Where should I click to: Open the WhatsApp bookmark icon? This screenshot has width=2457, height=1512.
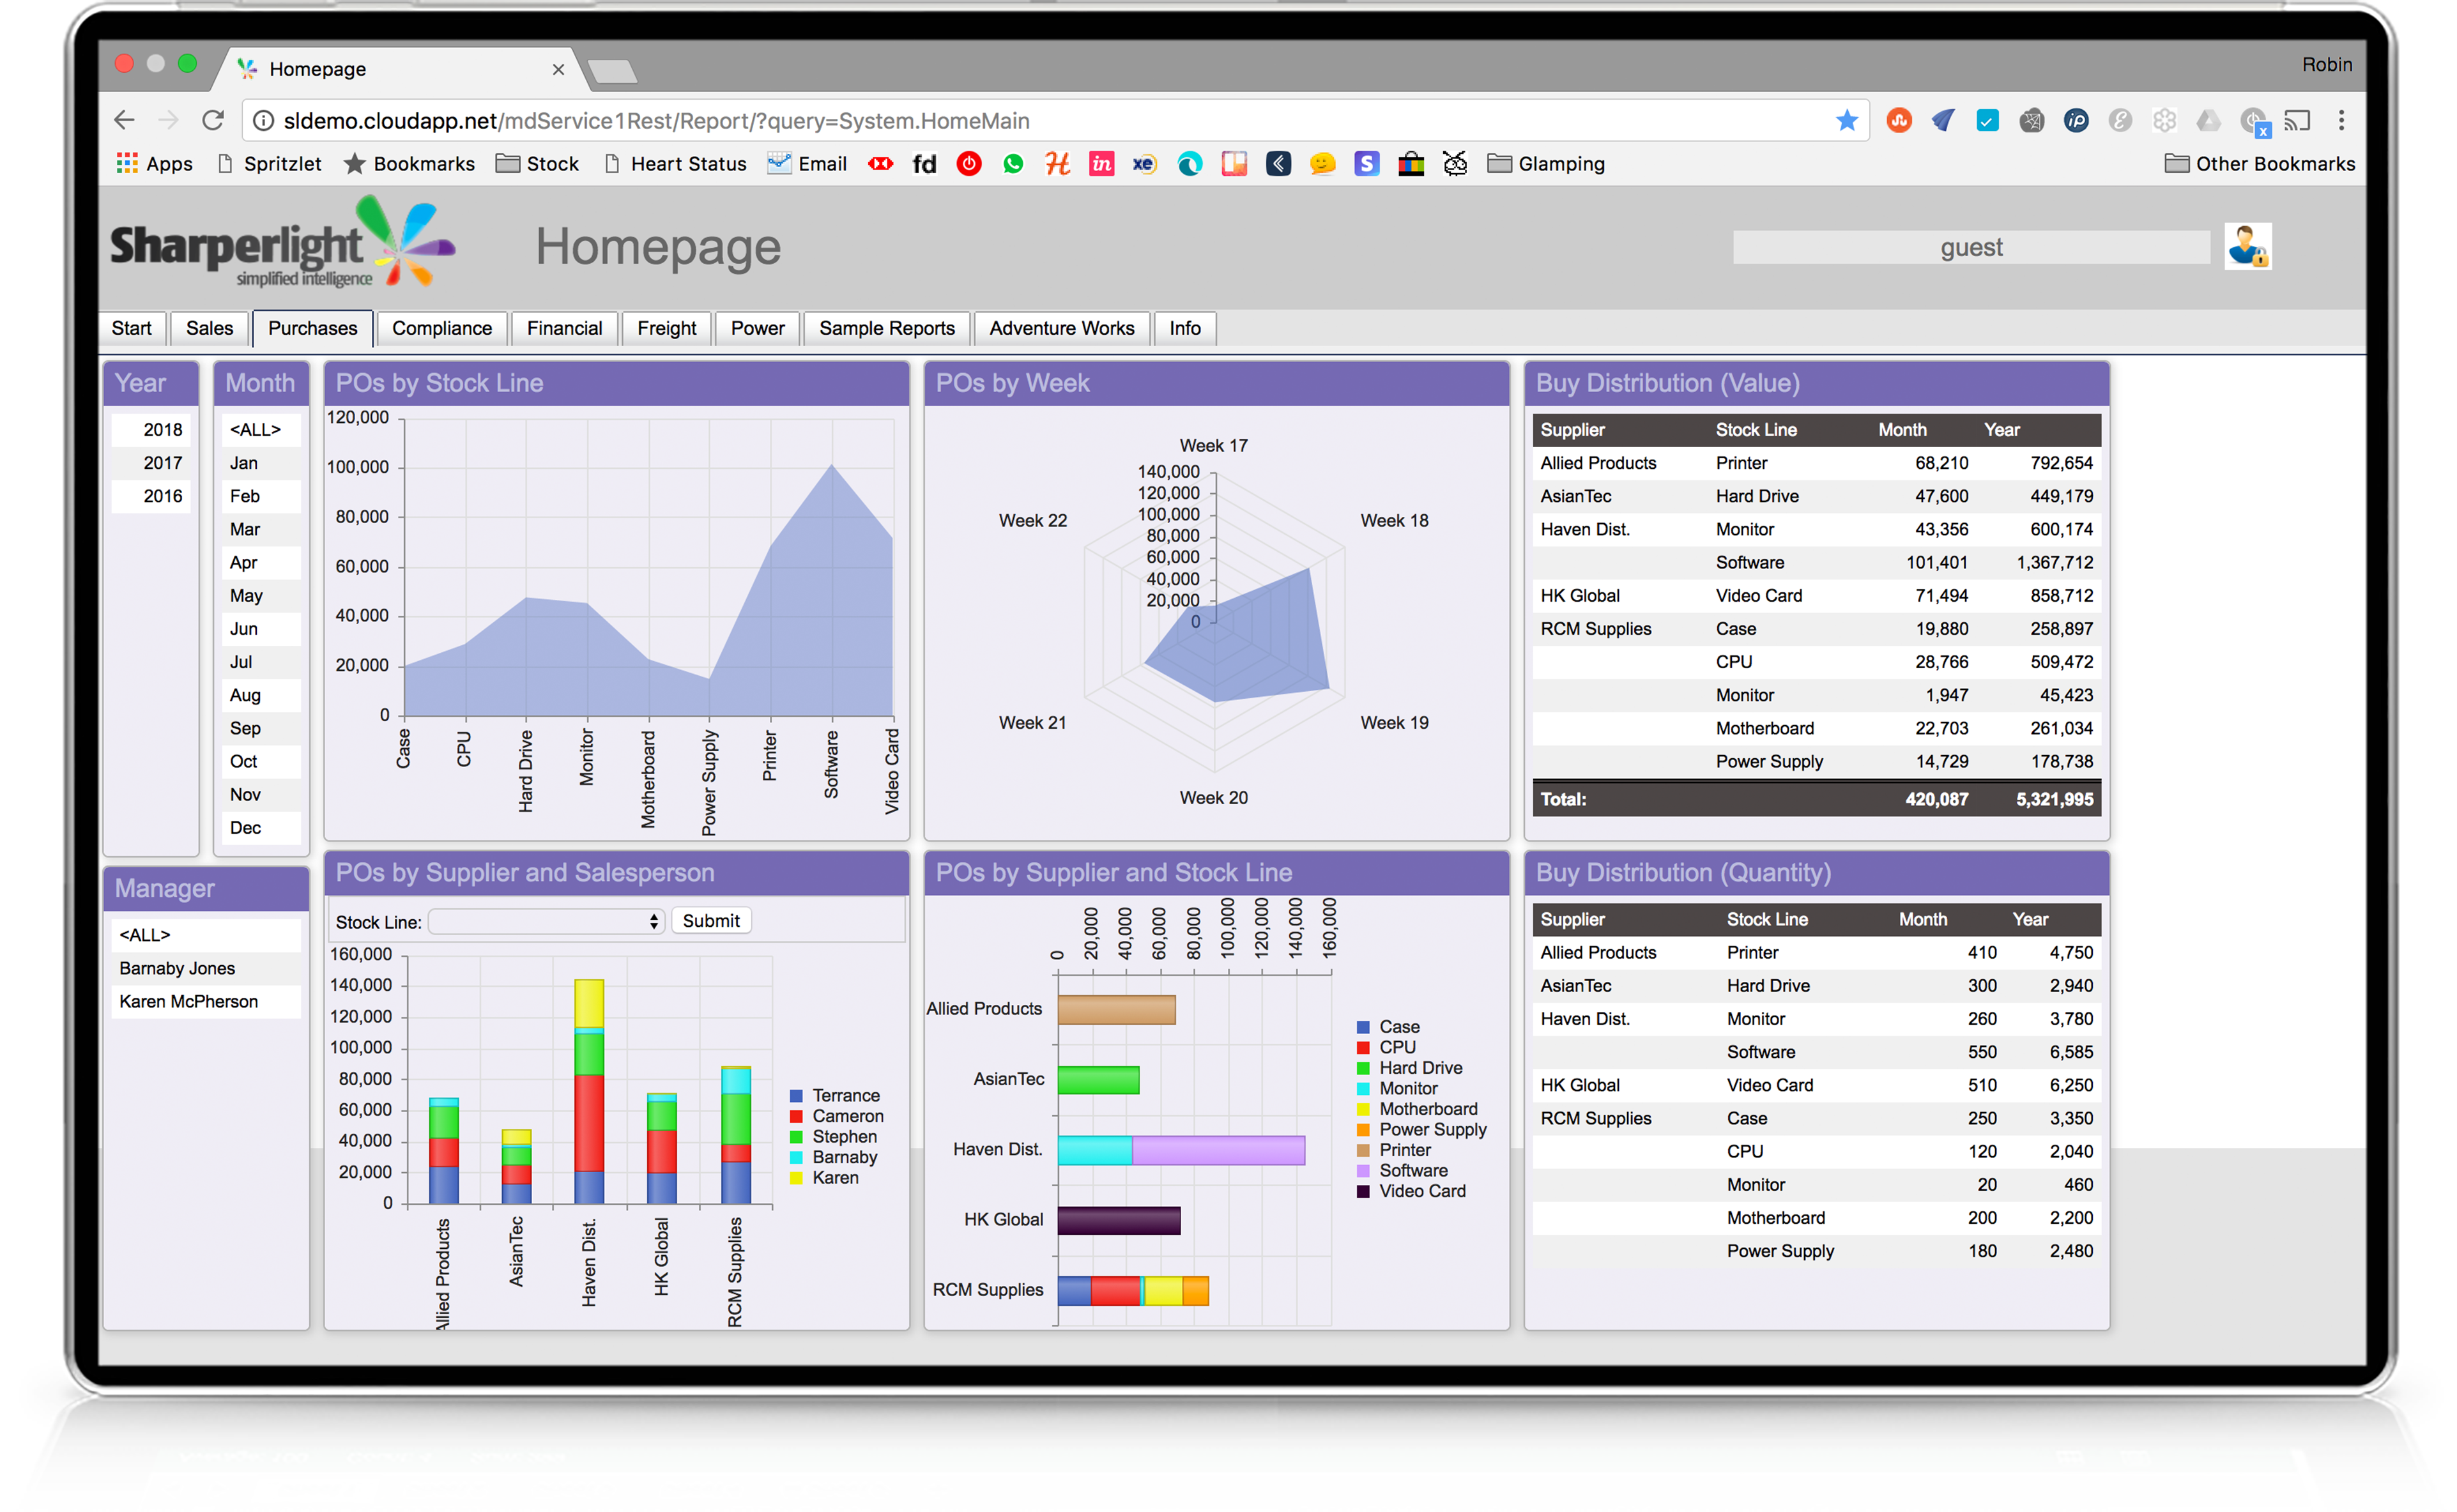[x=1013, y=164]
